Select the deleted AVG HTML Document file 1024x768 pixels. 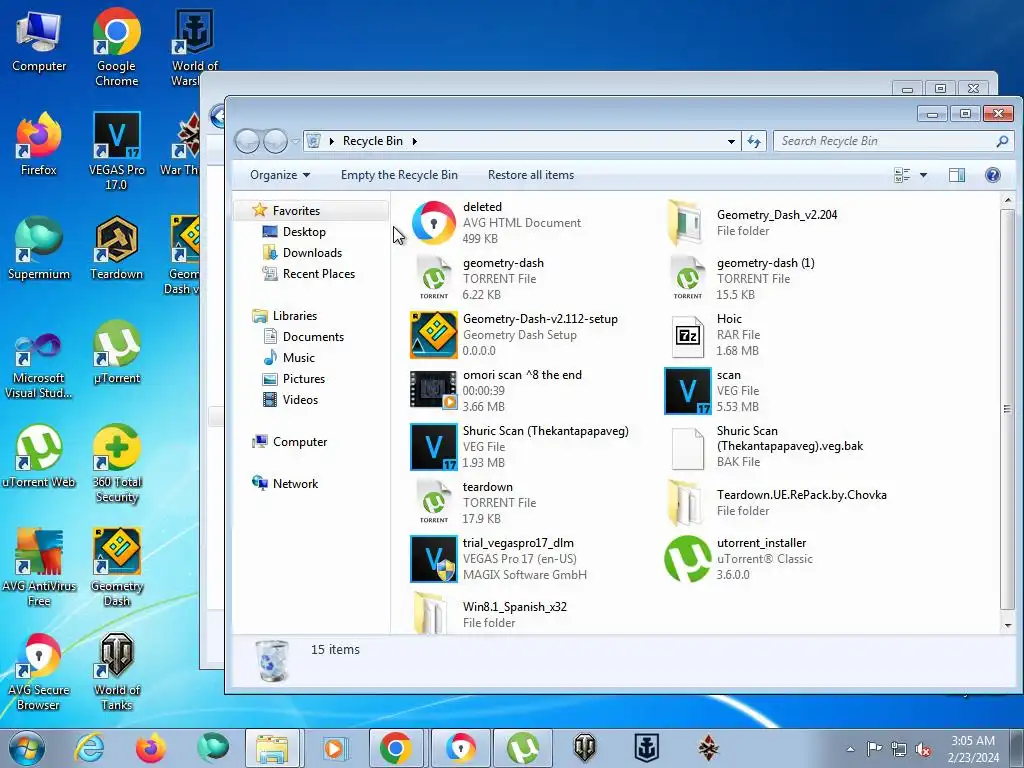coord(496,223)
